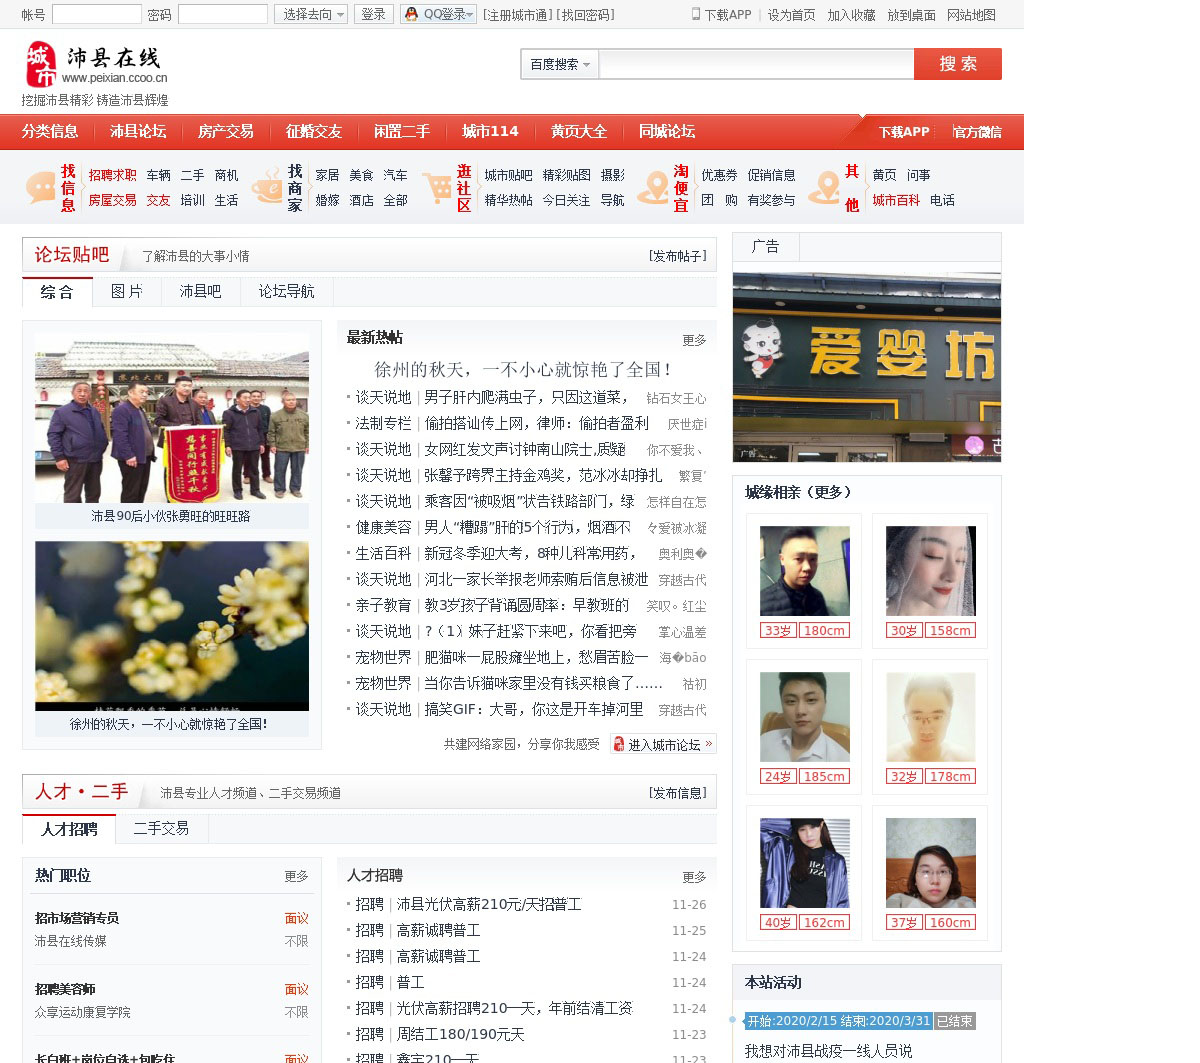Open 黄页大全 in the navigation bar

578,131
